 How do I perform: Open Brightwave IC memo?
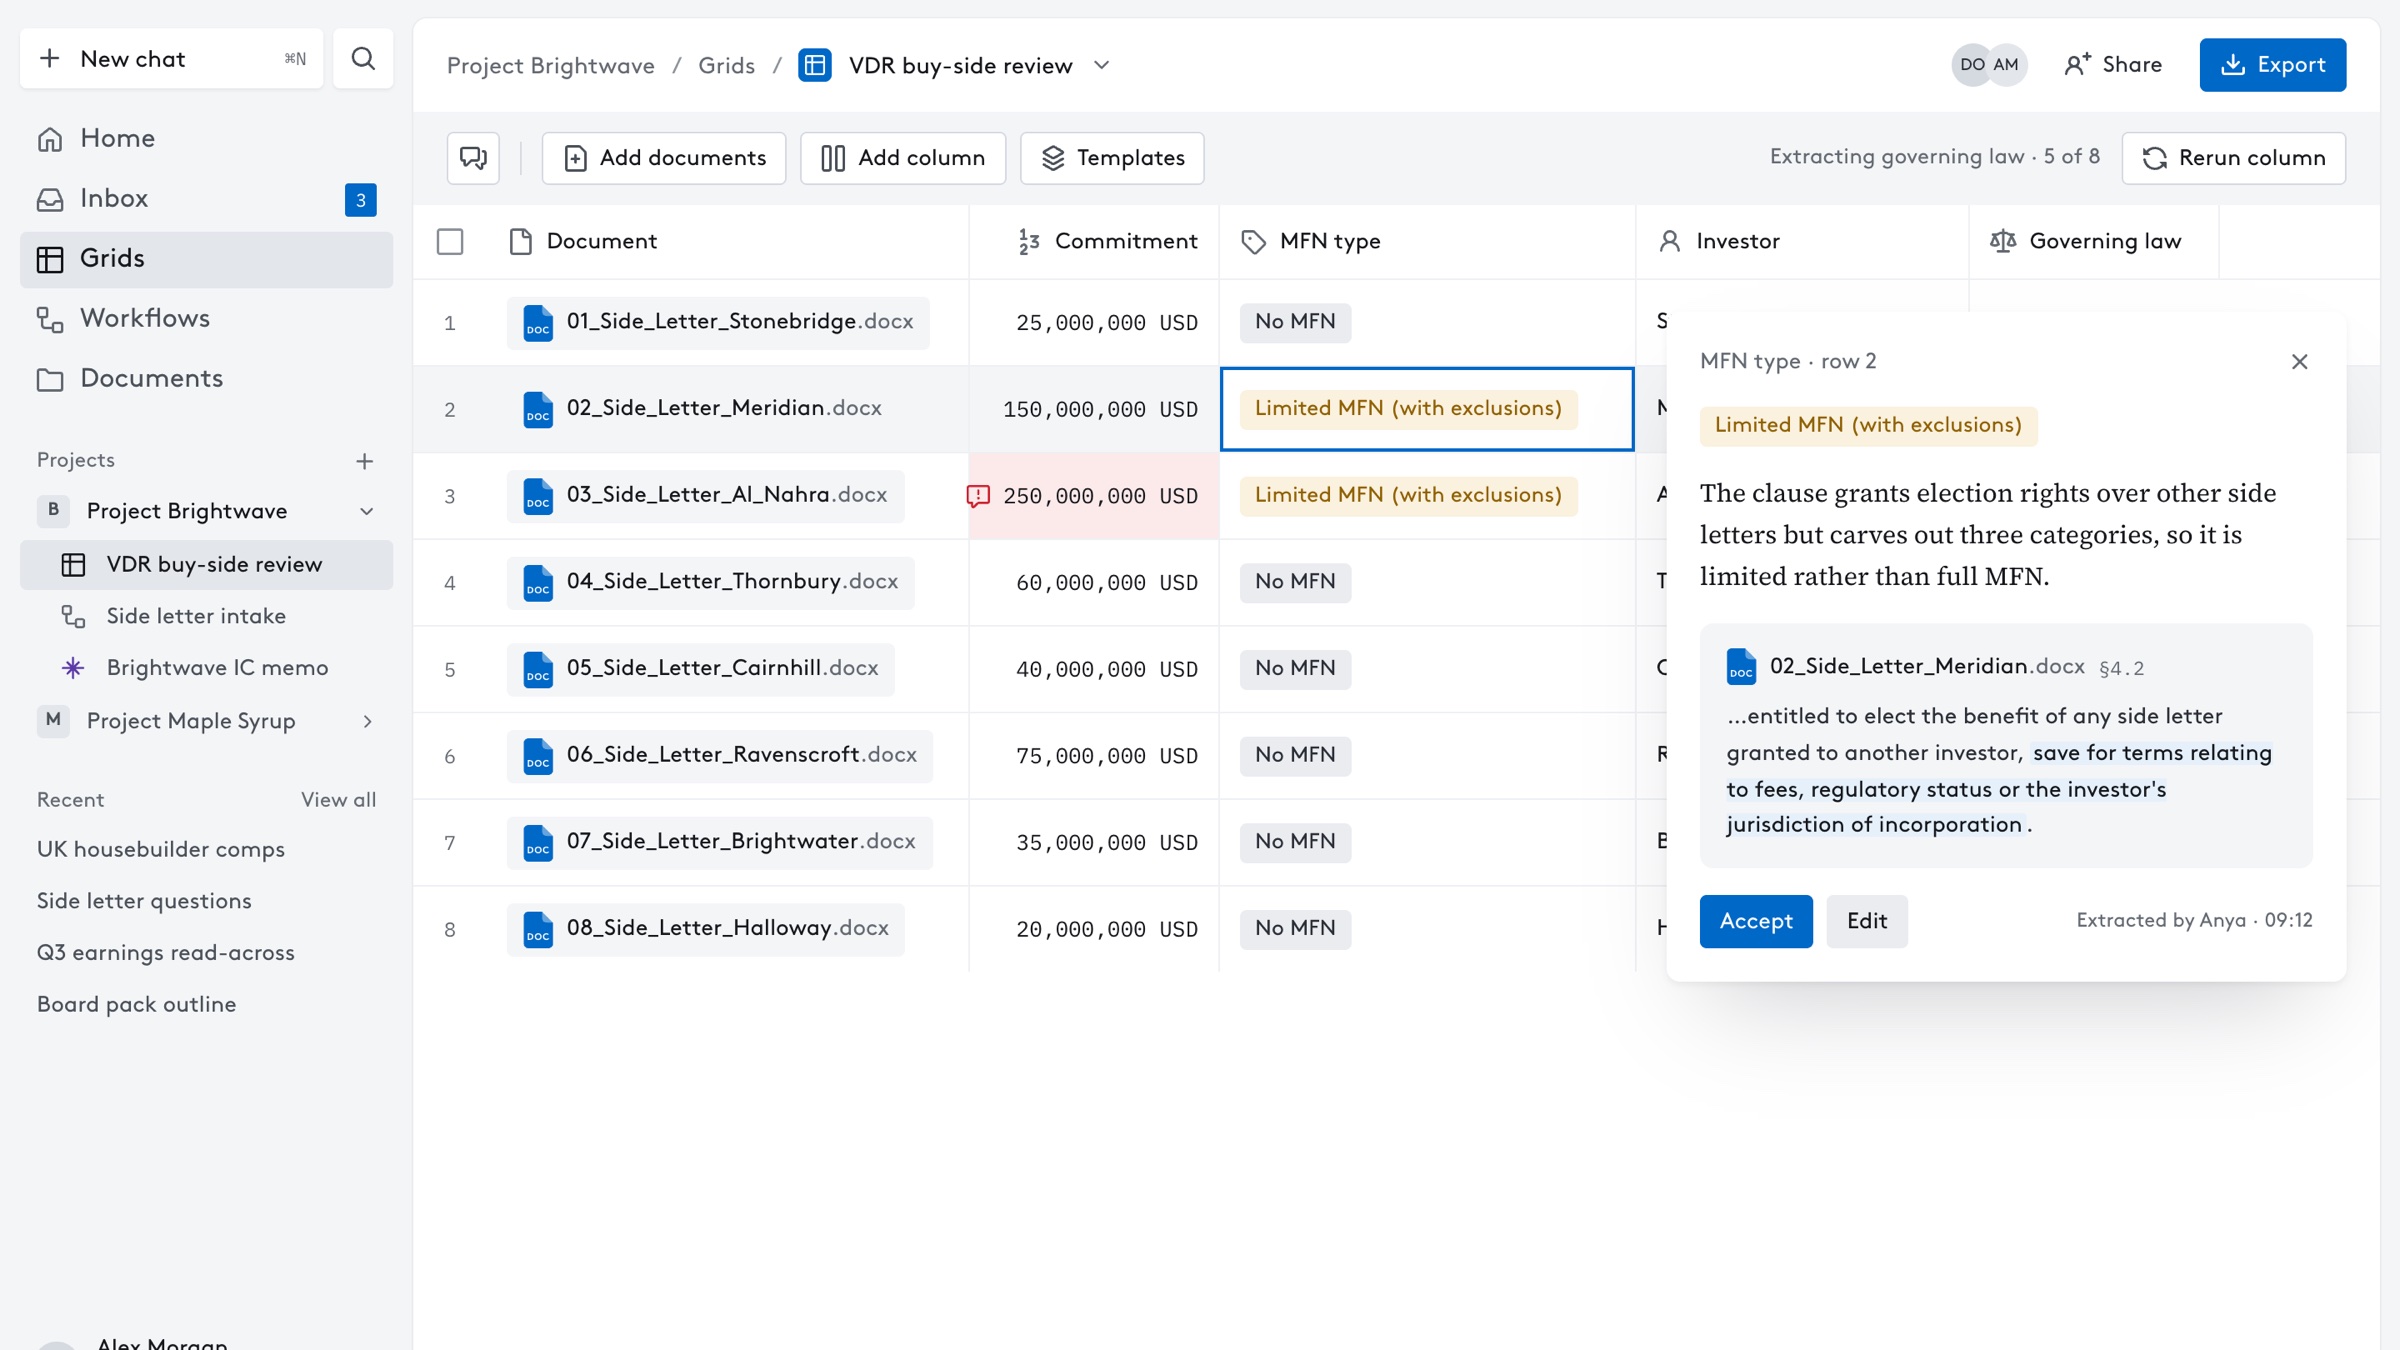pos(206,668)
